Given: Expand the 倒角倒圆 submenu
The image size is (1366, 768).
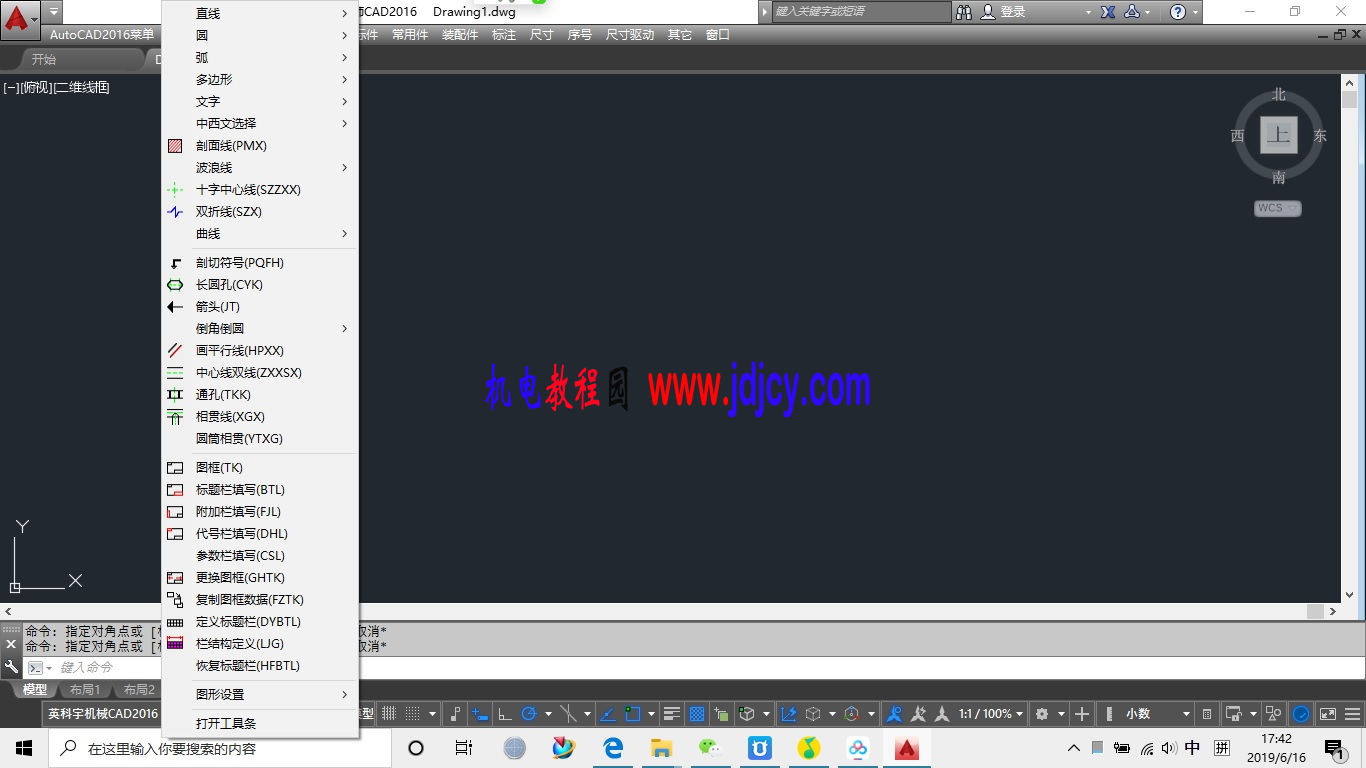Looking at the screenshot, I should [260, 328].
